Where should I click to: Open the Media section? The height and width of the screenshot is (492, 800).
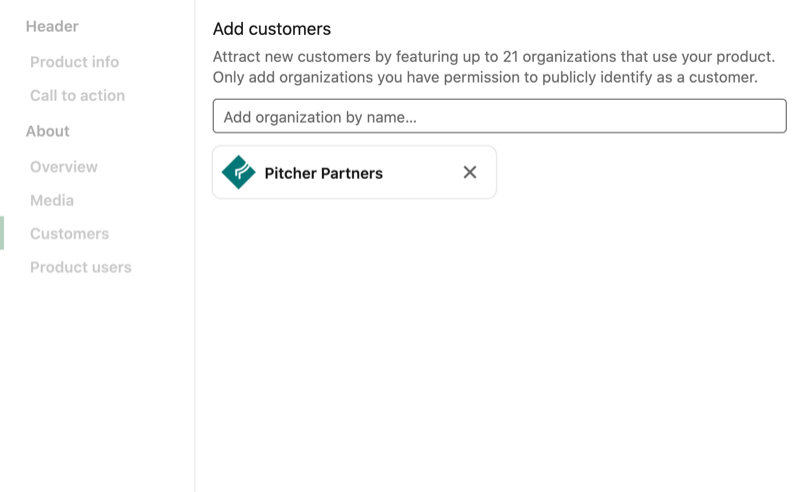[52, 200]
